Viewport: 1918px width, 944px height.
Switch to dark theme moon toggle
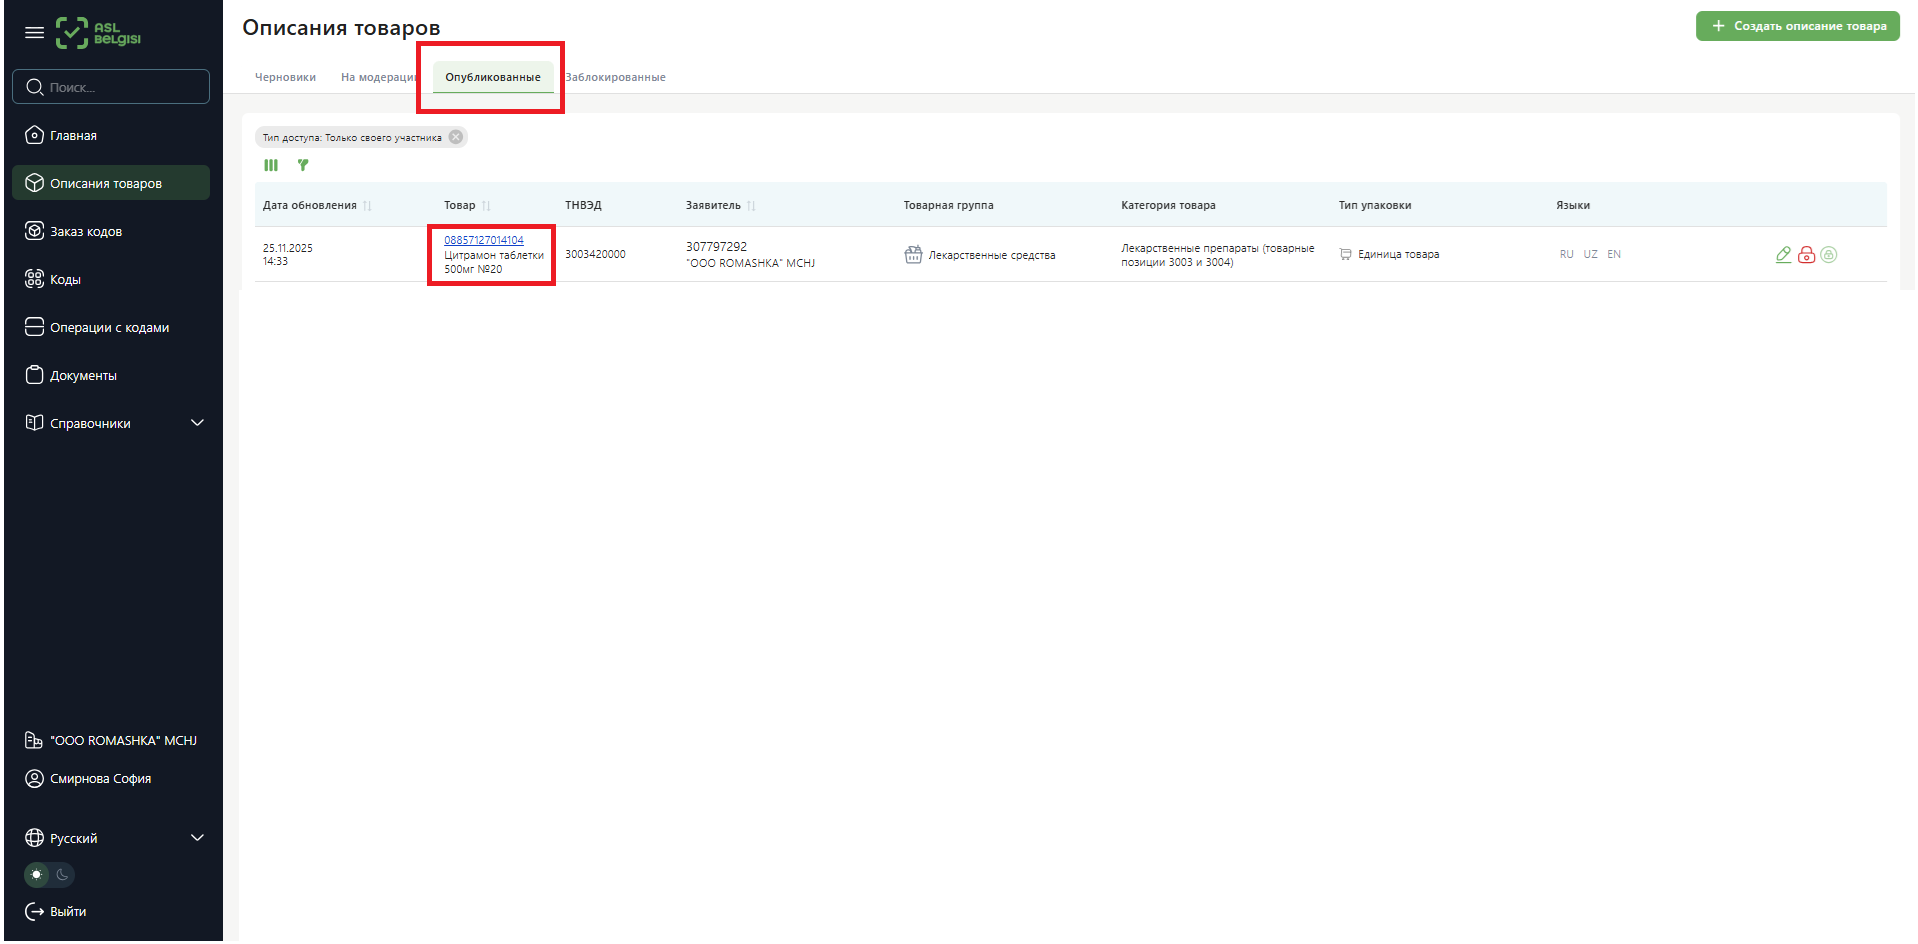62,875
